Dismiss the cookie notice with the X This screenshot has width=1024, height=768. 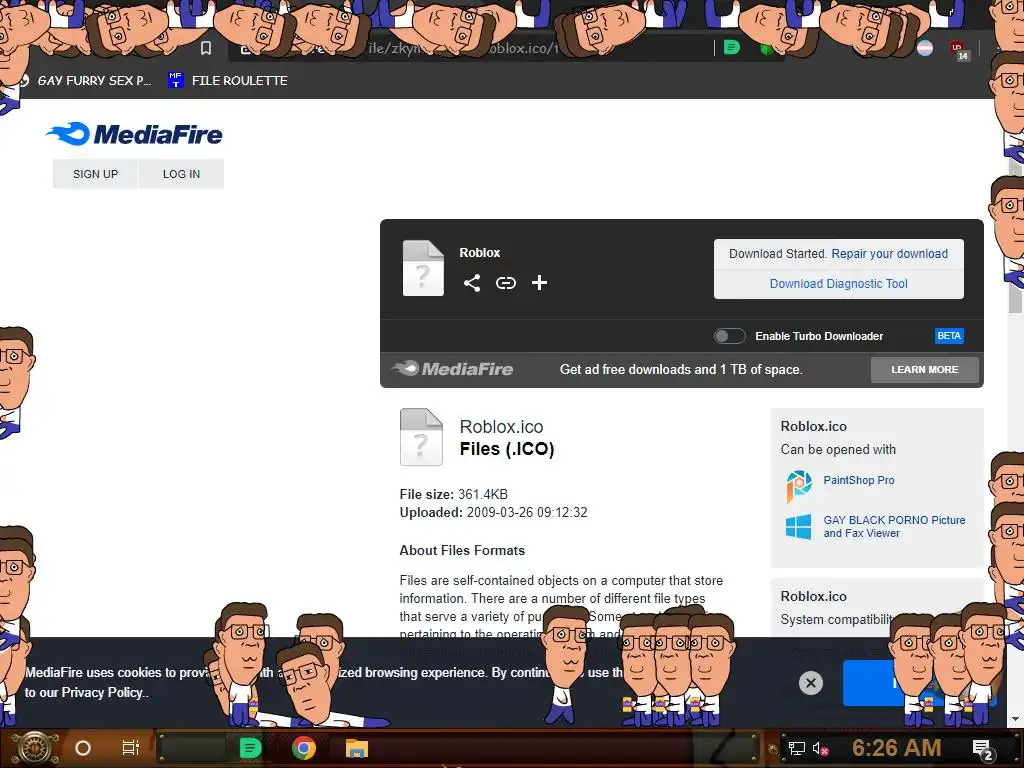(810, 683)
